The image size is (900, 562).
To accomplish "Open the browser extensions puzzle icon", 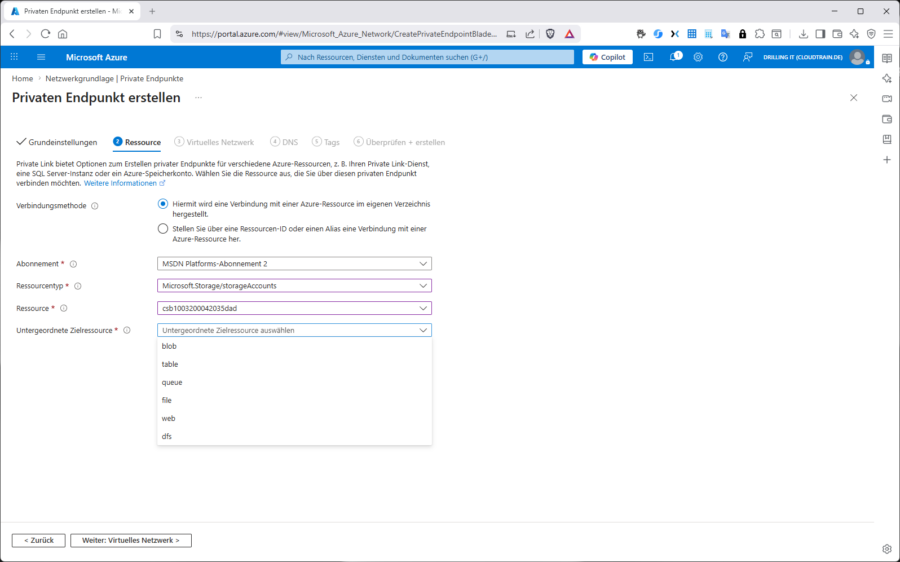I will pyautogui.click(x=759, y=34).
